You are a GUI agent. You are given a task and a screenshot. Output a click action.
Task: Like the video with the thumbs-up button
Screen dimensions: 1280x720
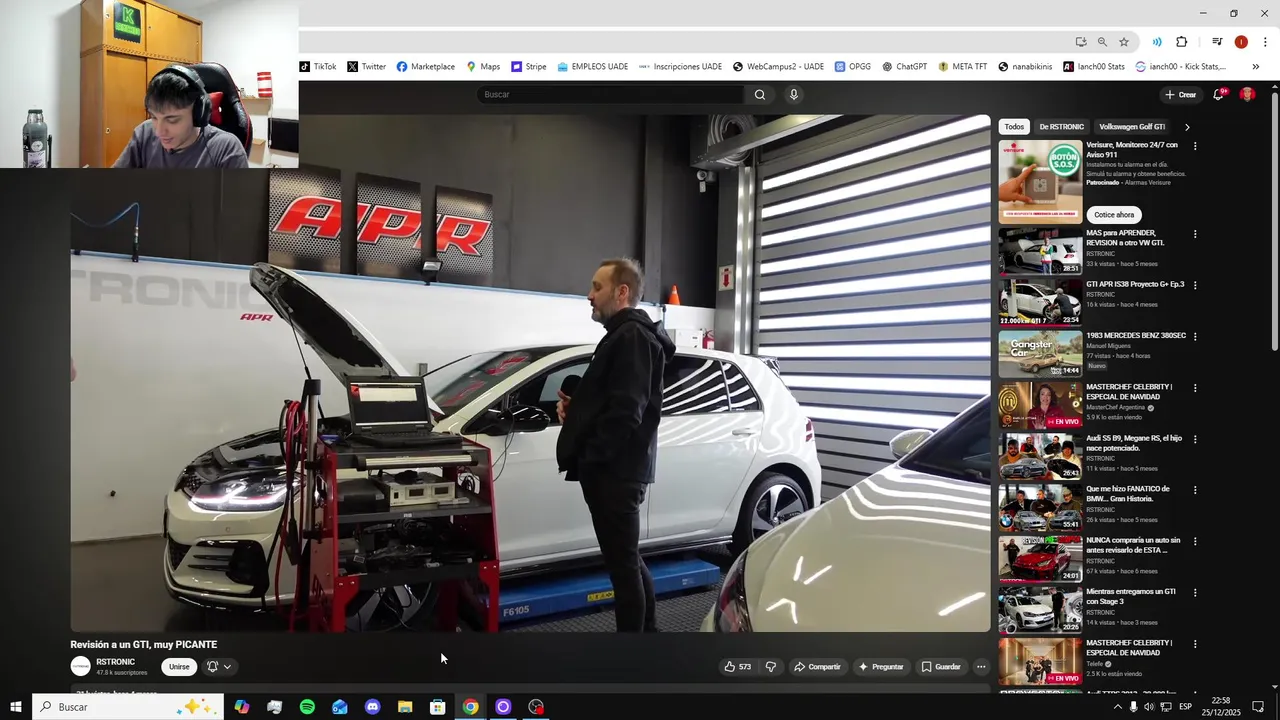[738, 667]
